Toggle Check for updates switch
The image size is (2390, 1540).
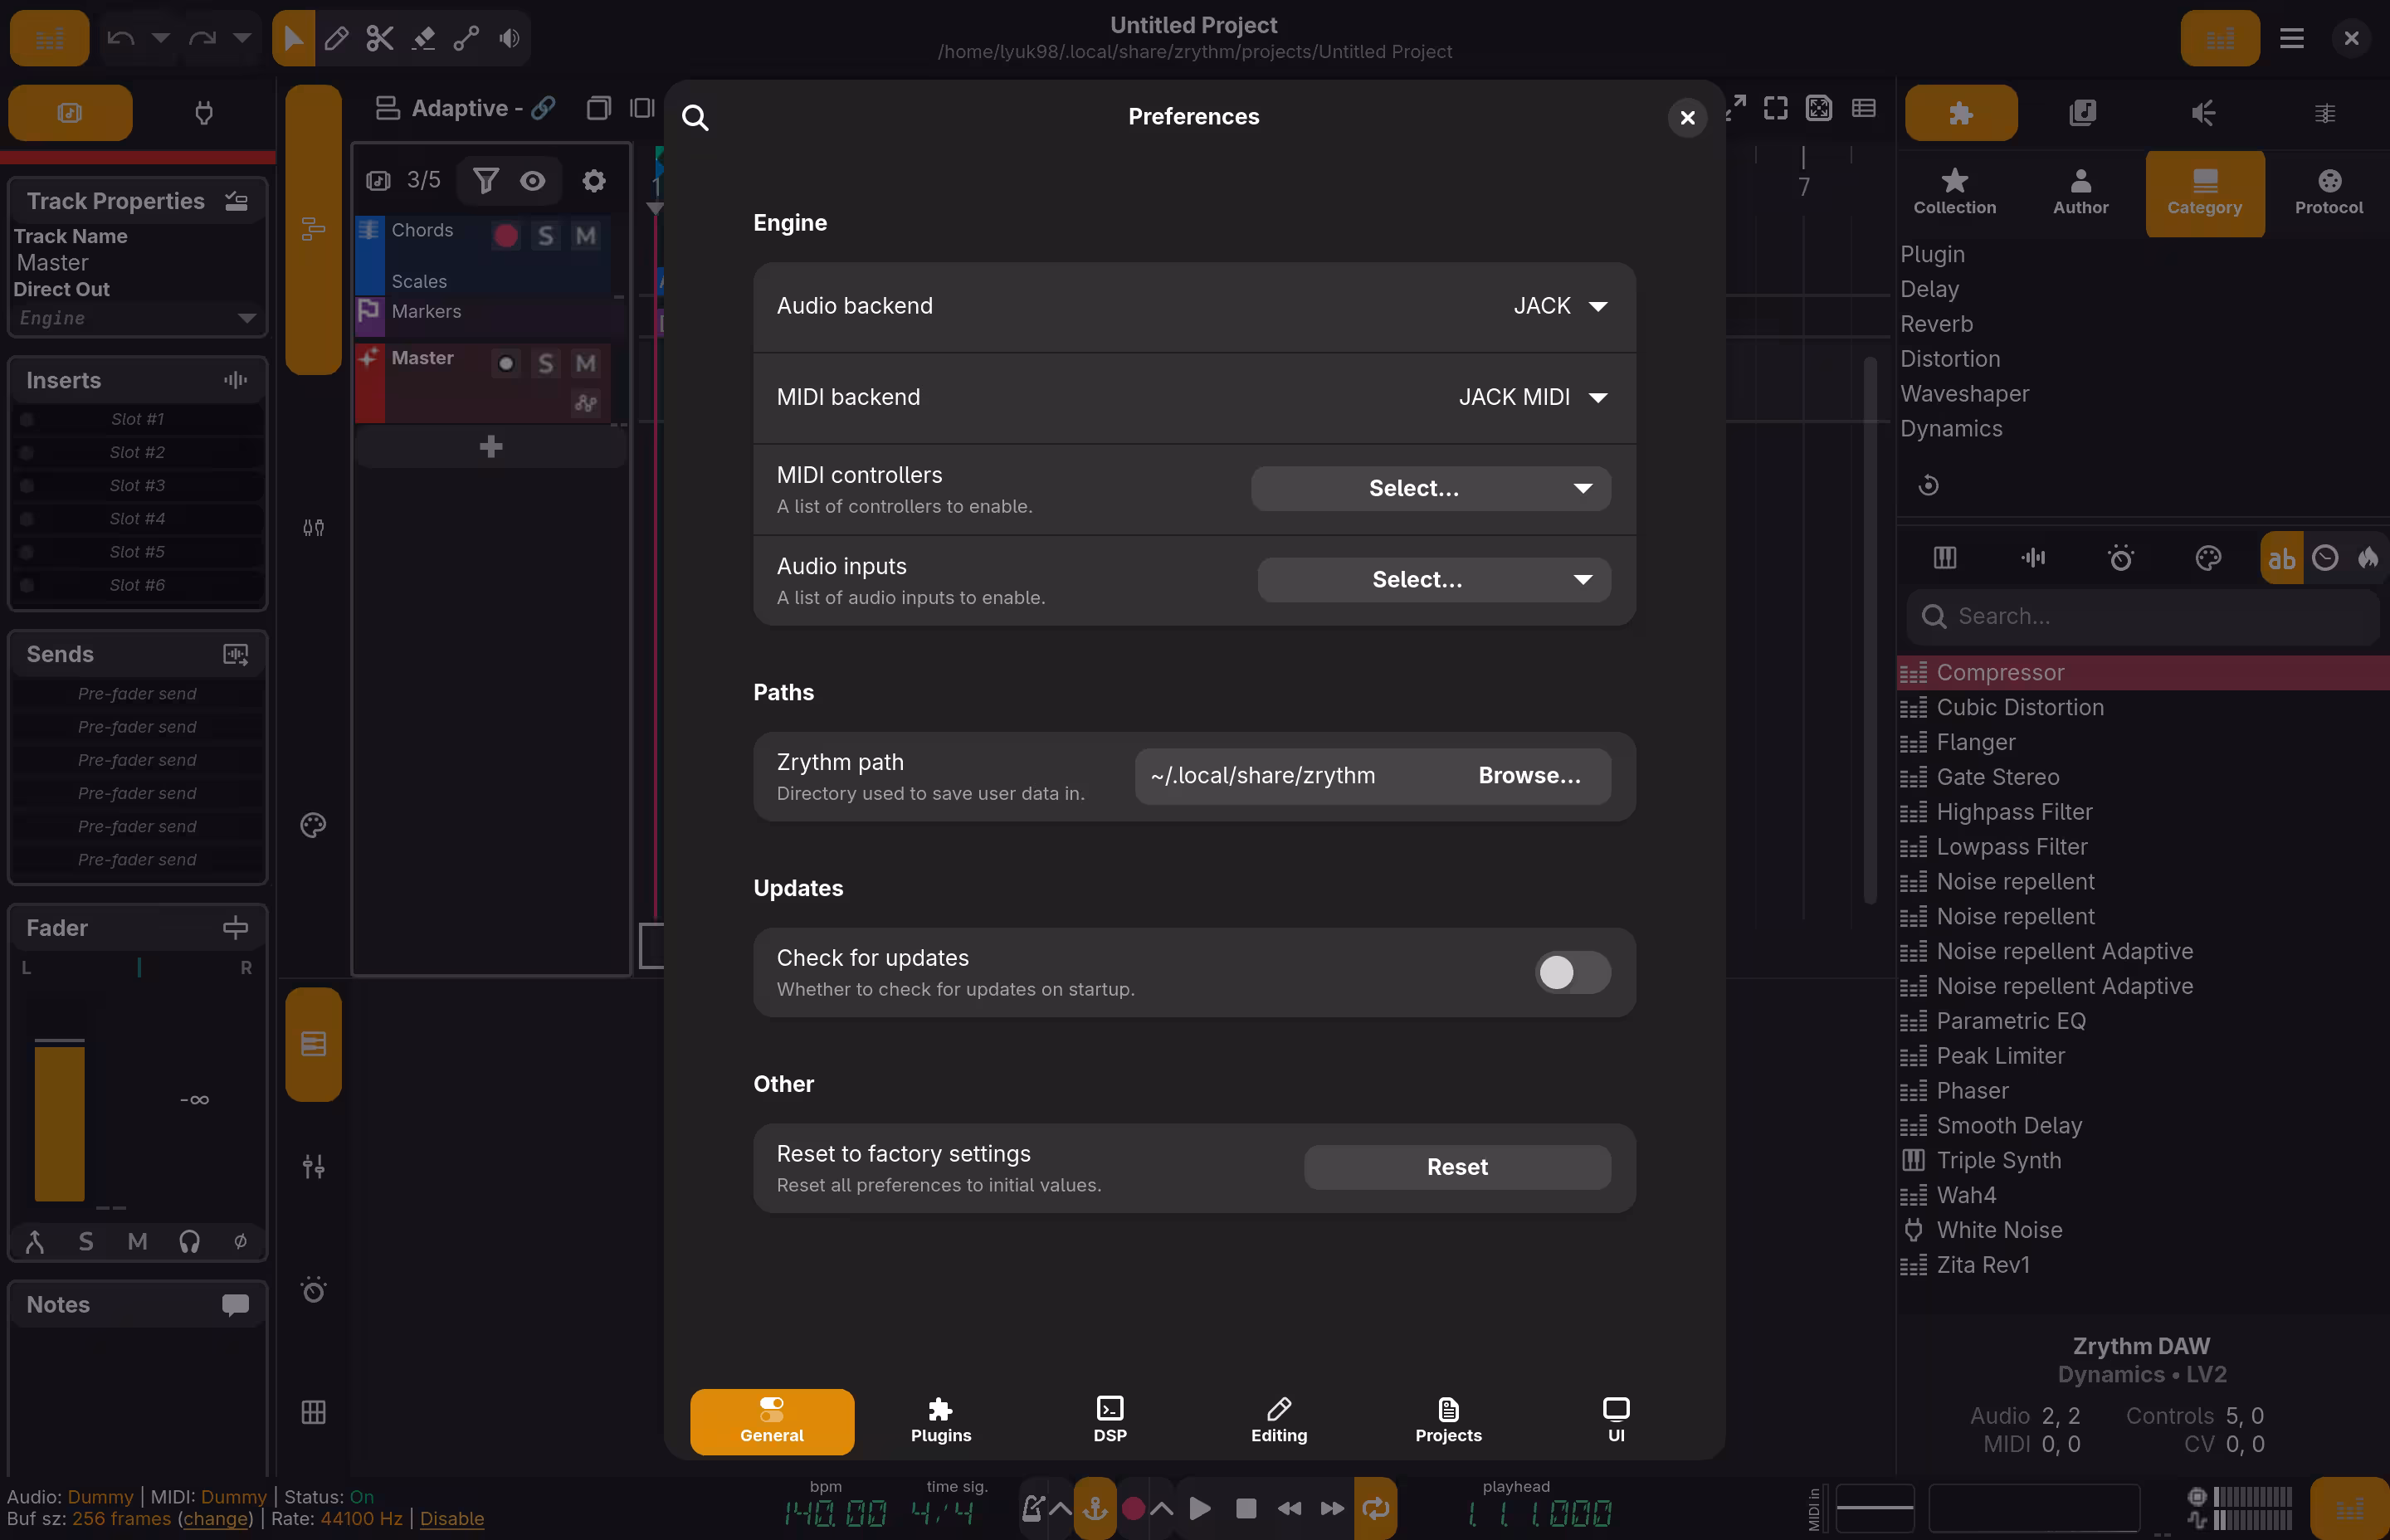tap(1571, 971)
